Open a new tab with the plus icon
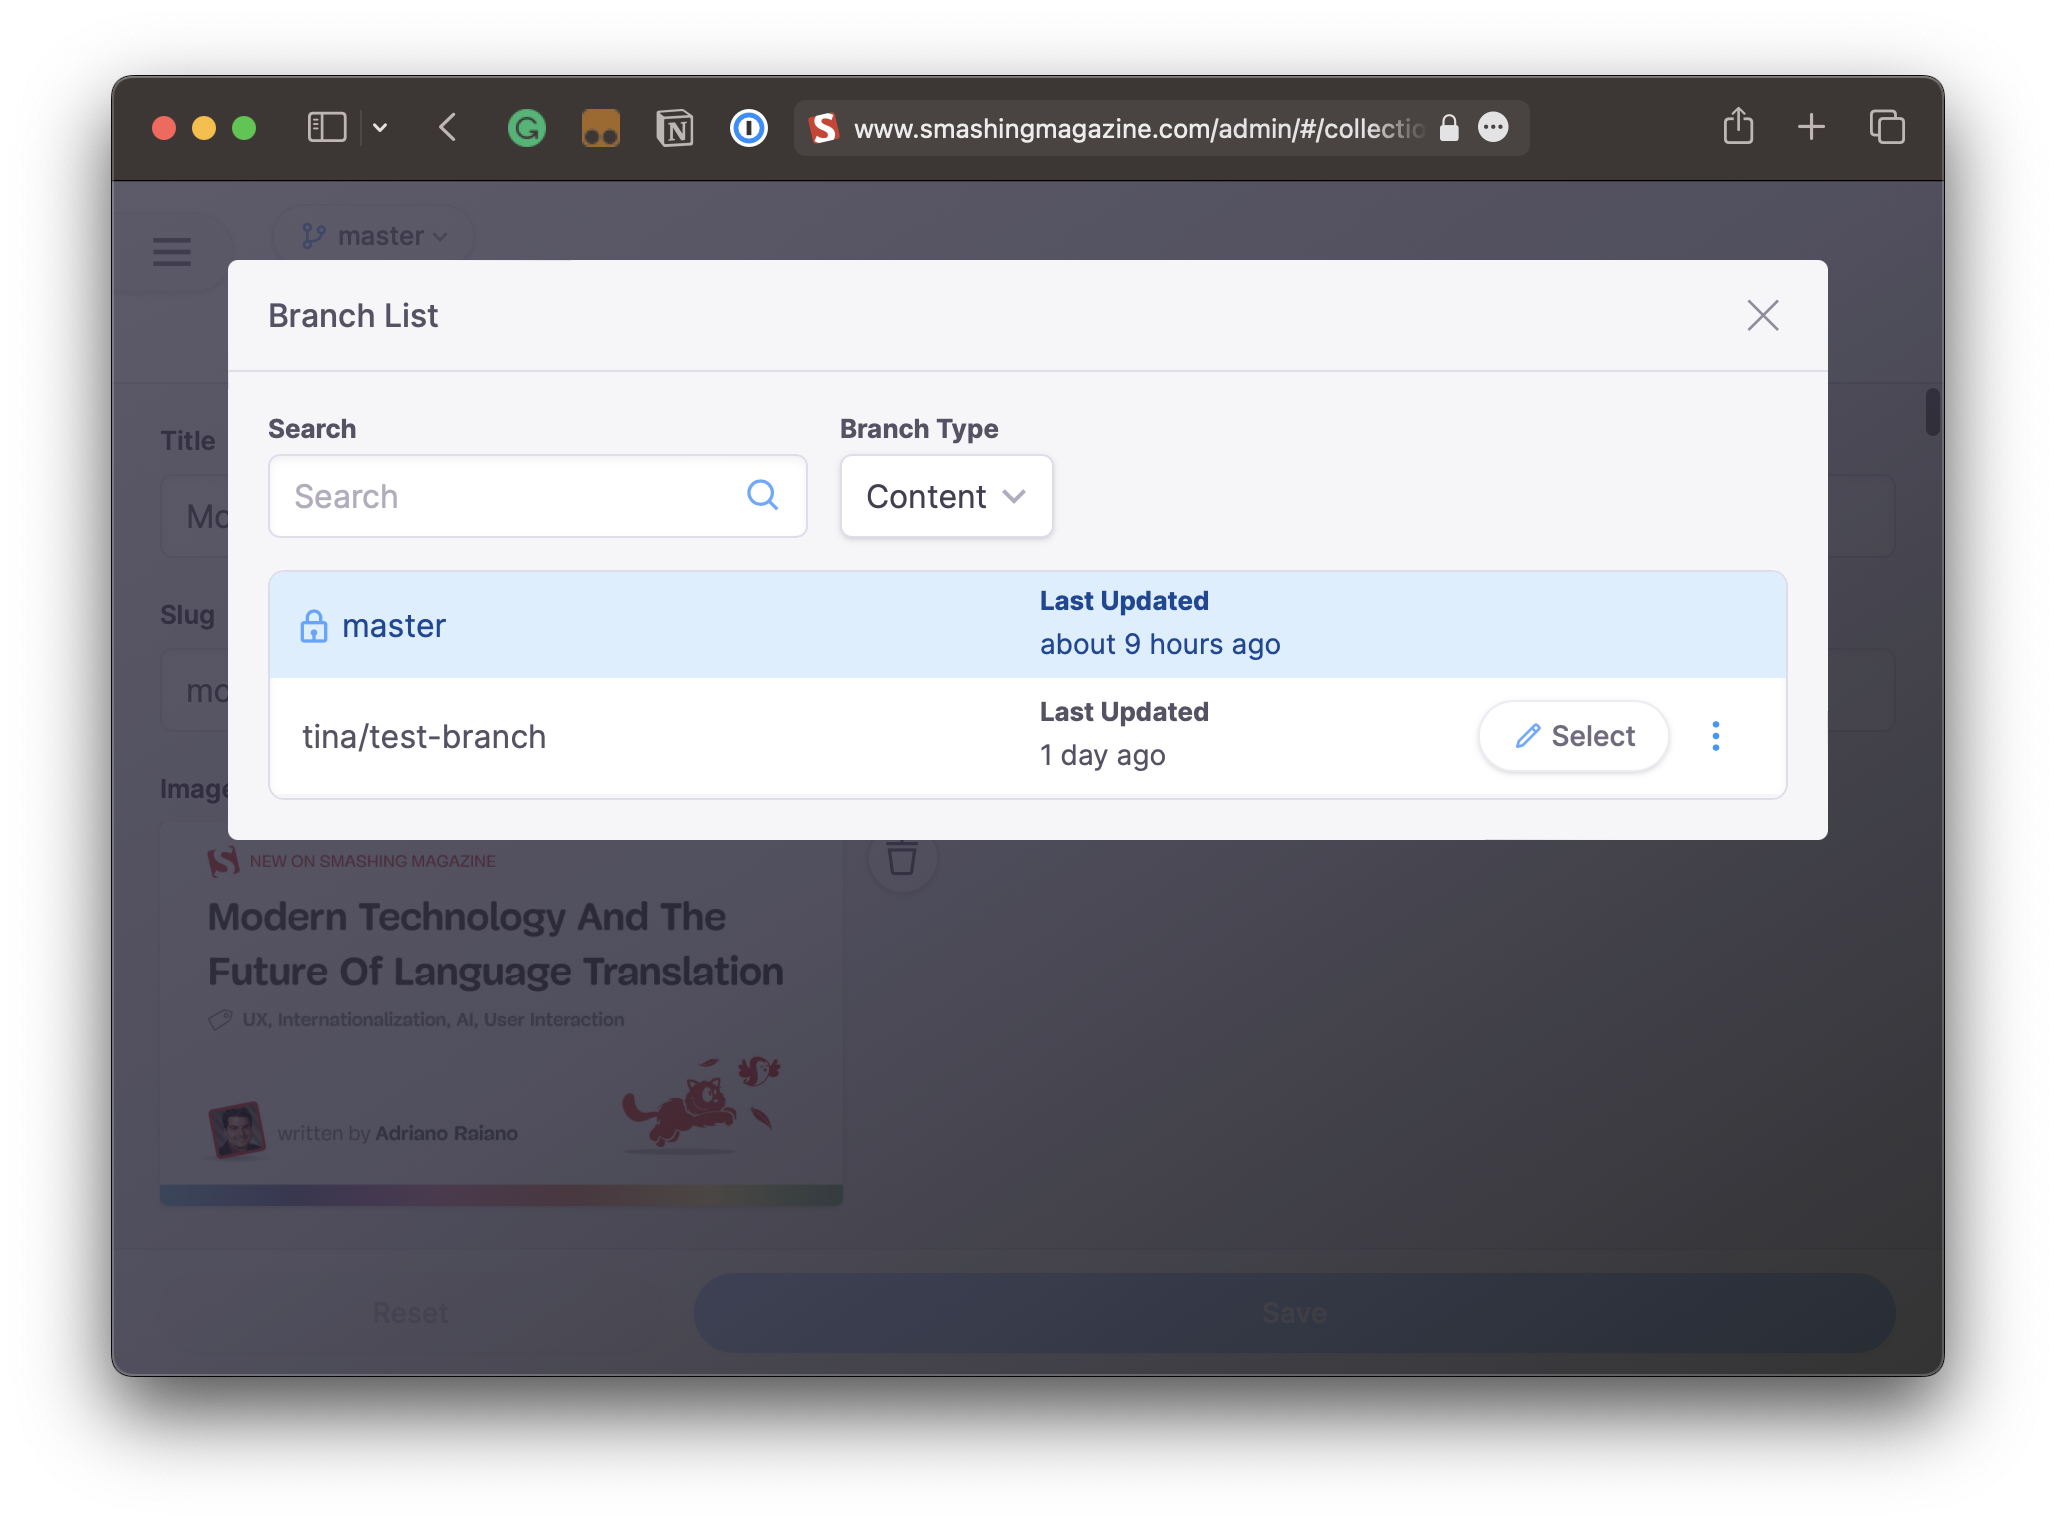This screenshot has width=2056, height=1524. pos(1811,128)
